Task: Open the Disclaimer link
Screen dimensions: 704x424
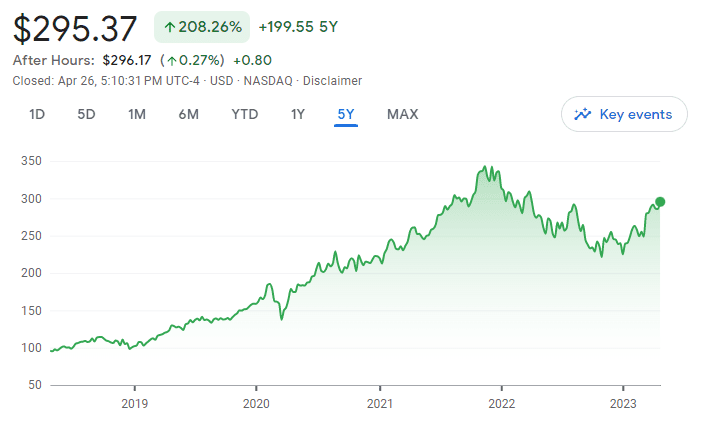Action: pos(332,80)
